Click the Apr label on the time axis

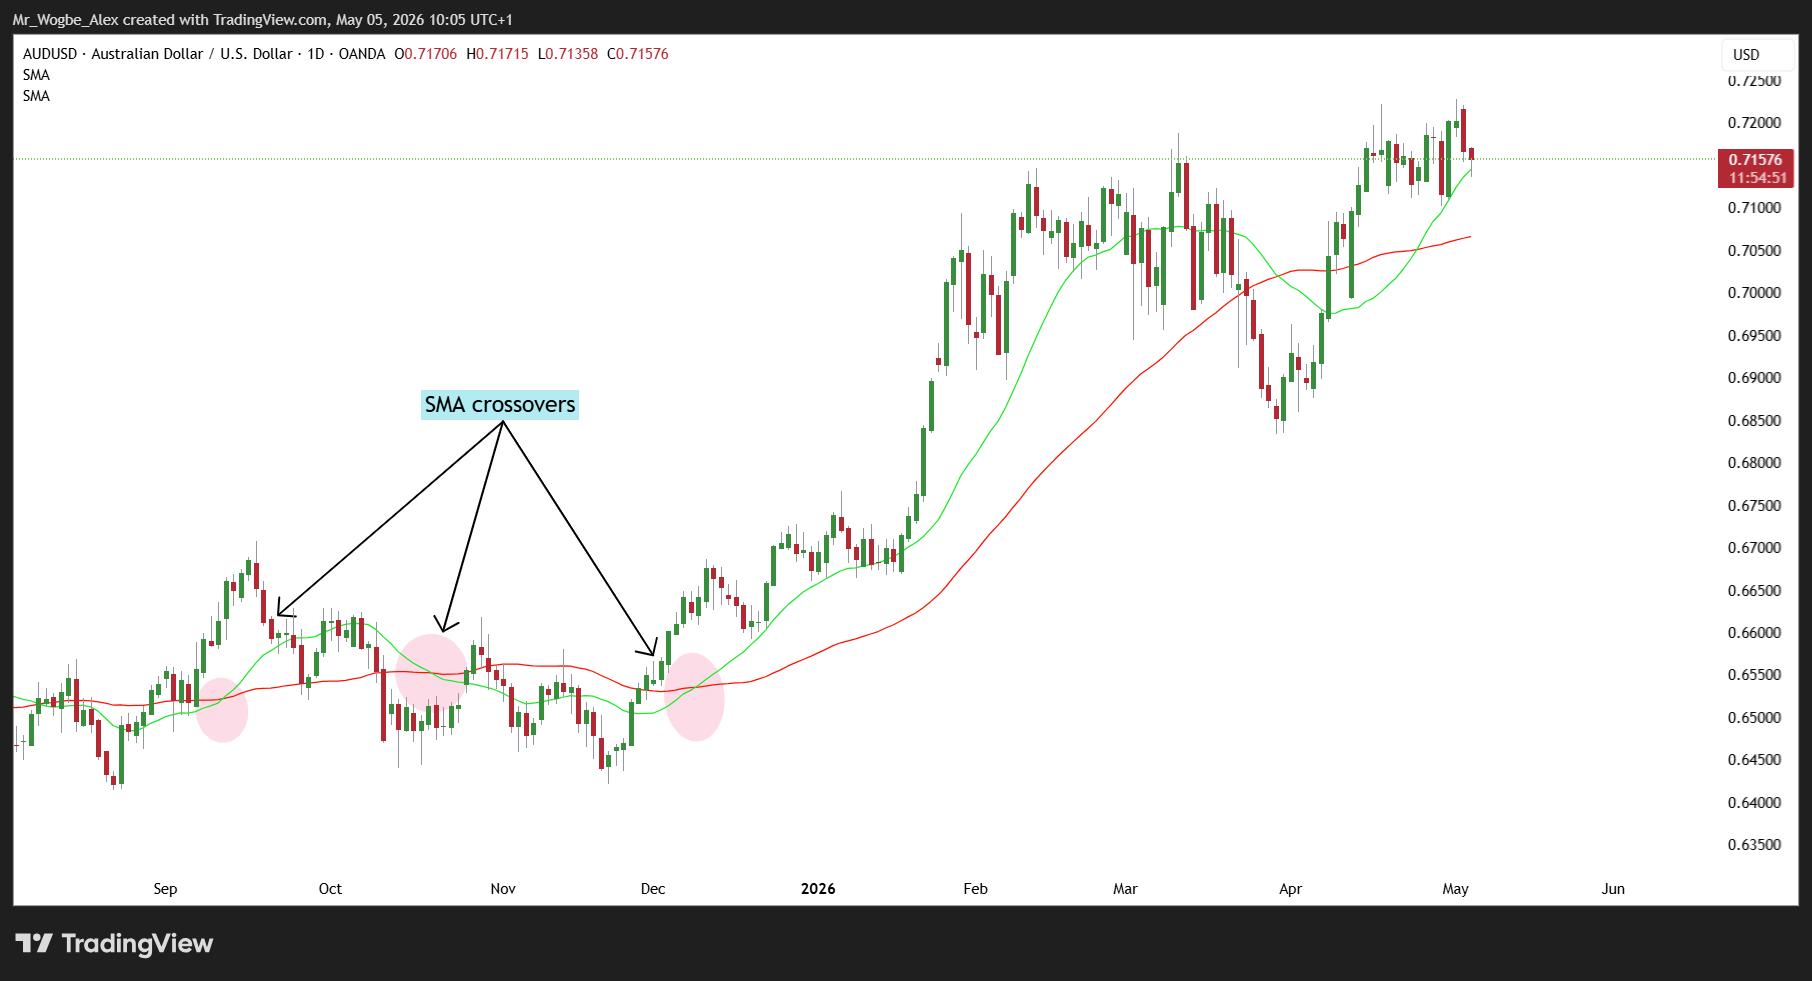[x=1290, y=889]
